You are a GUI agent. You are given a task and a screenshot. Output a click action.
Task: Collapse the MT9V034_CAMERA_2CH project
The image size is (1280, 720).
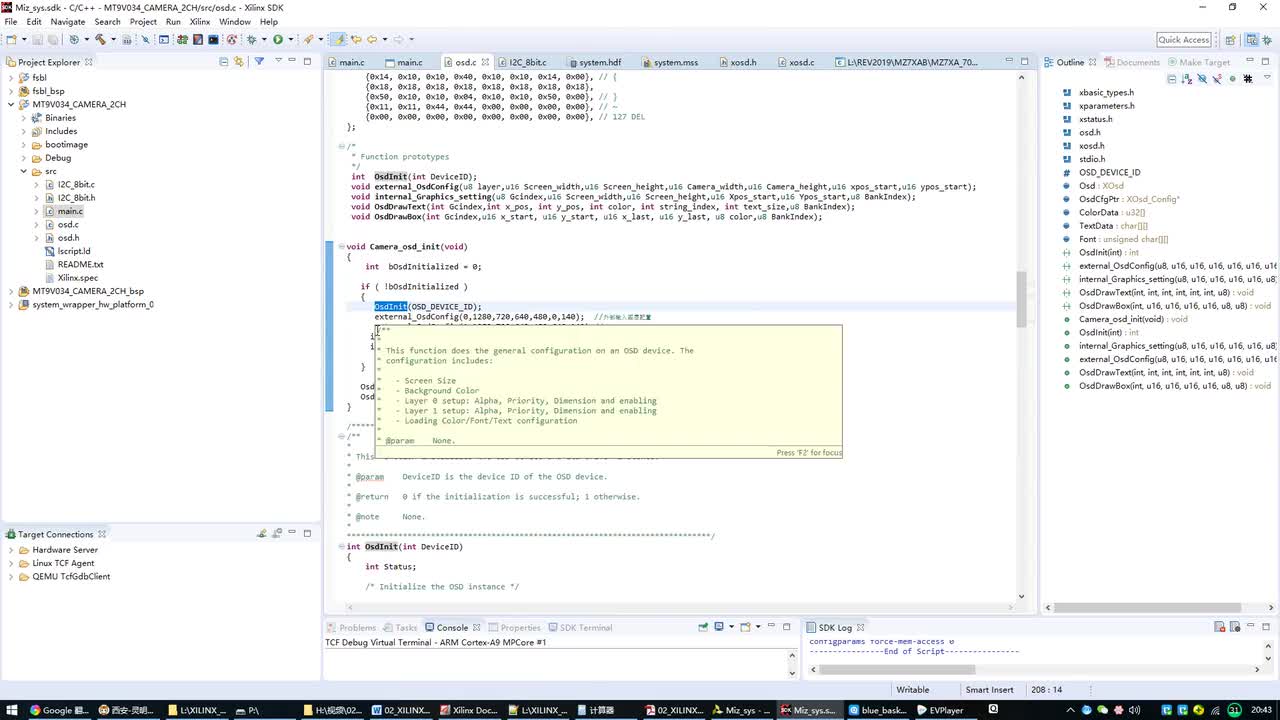pos(10,104)
